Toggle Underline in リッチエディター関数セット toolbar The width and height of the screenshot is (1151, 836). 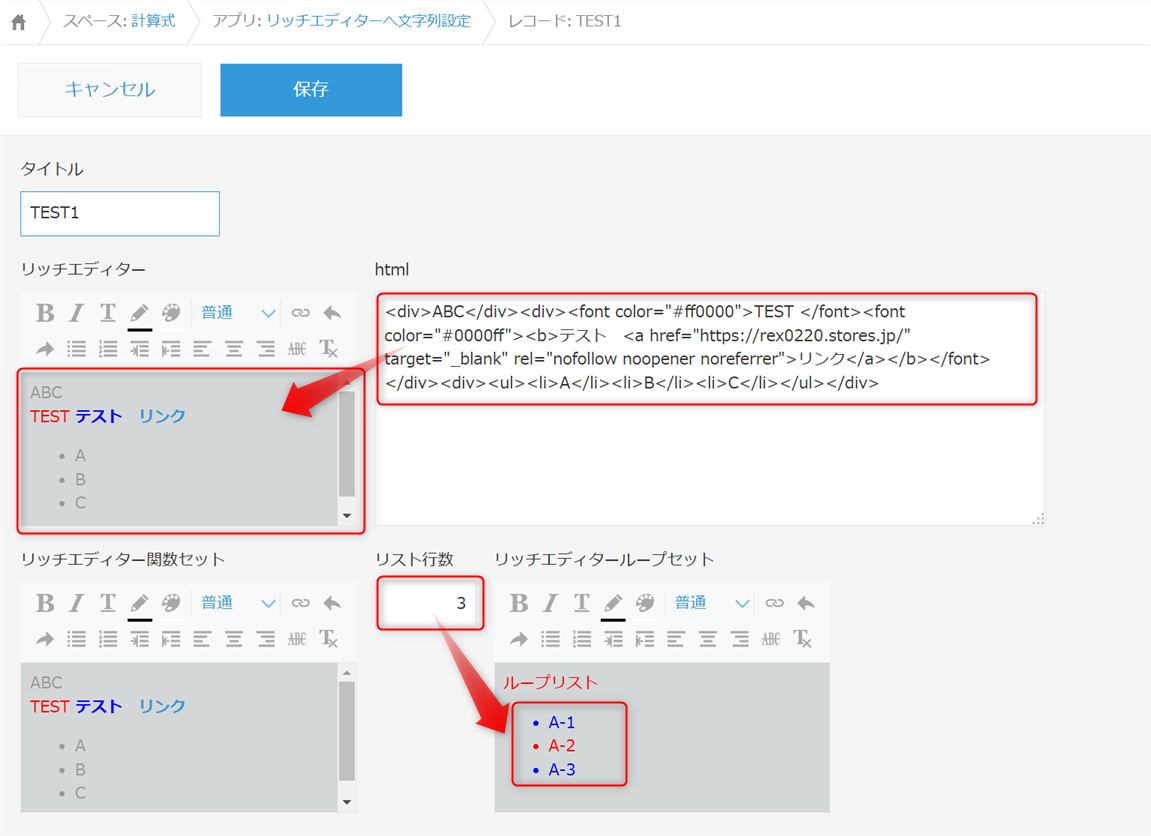tap(108, 603)
